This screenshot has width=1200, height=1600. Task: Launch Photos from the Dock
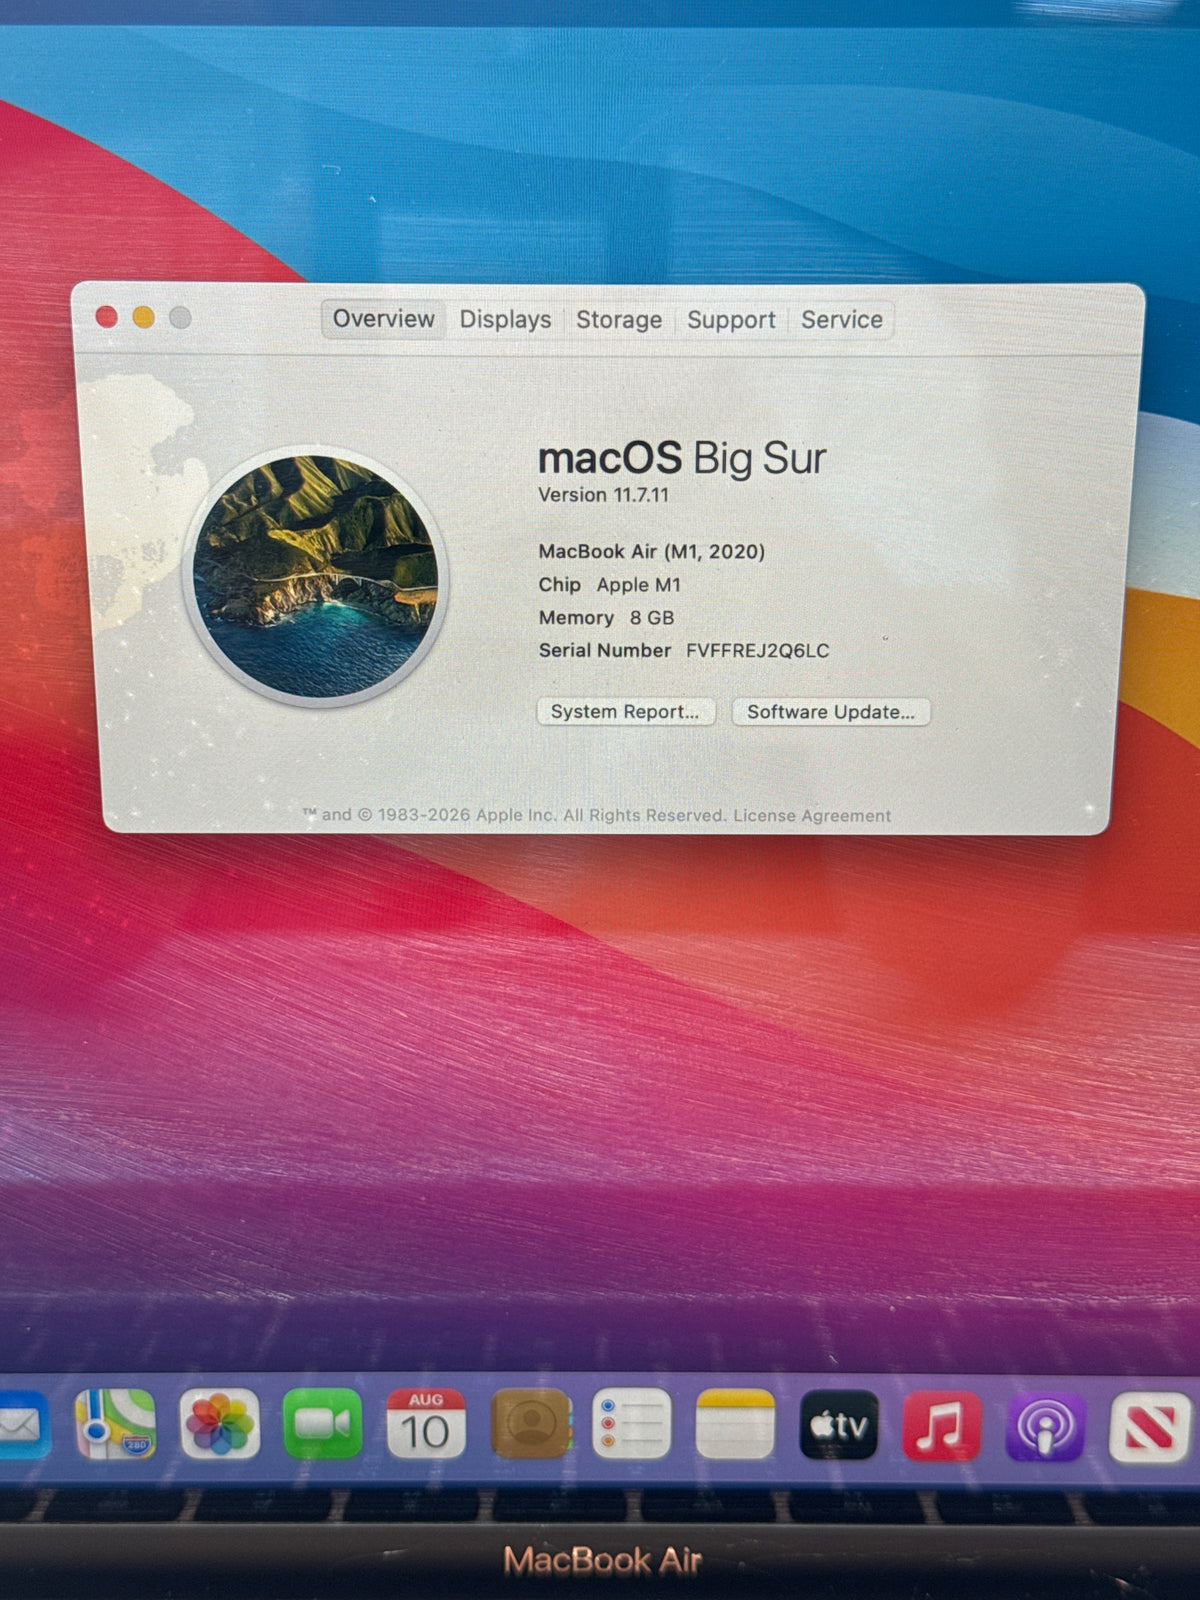pyautogui.click(x=220, y=1424)
